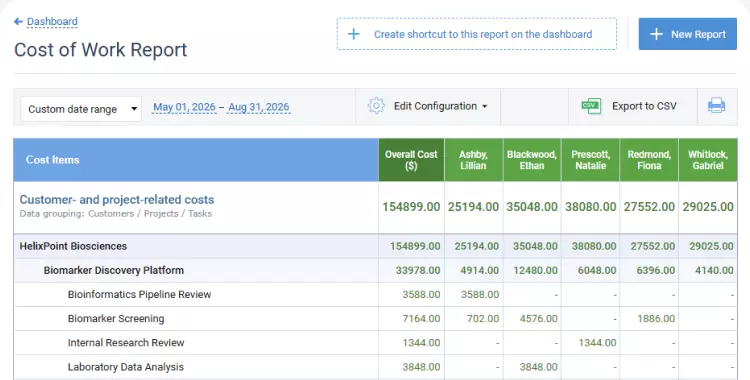Click the CSV export icon
This screenshot has width=750, height=380.
click(591, 106)
